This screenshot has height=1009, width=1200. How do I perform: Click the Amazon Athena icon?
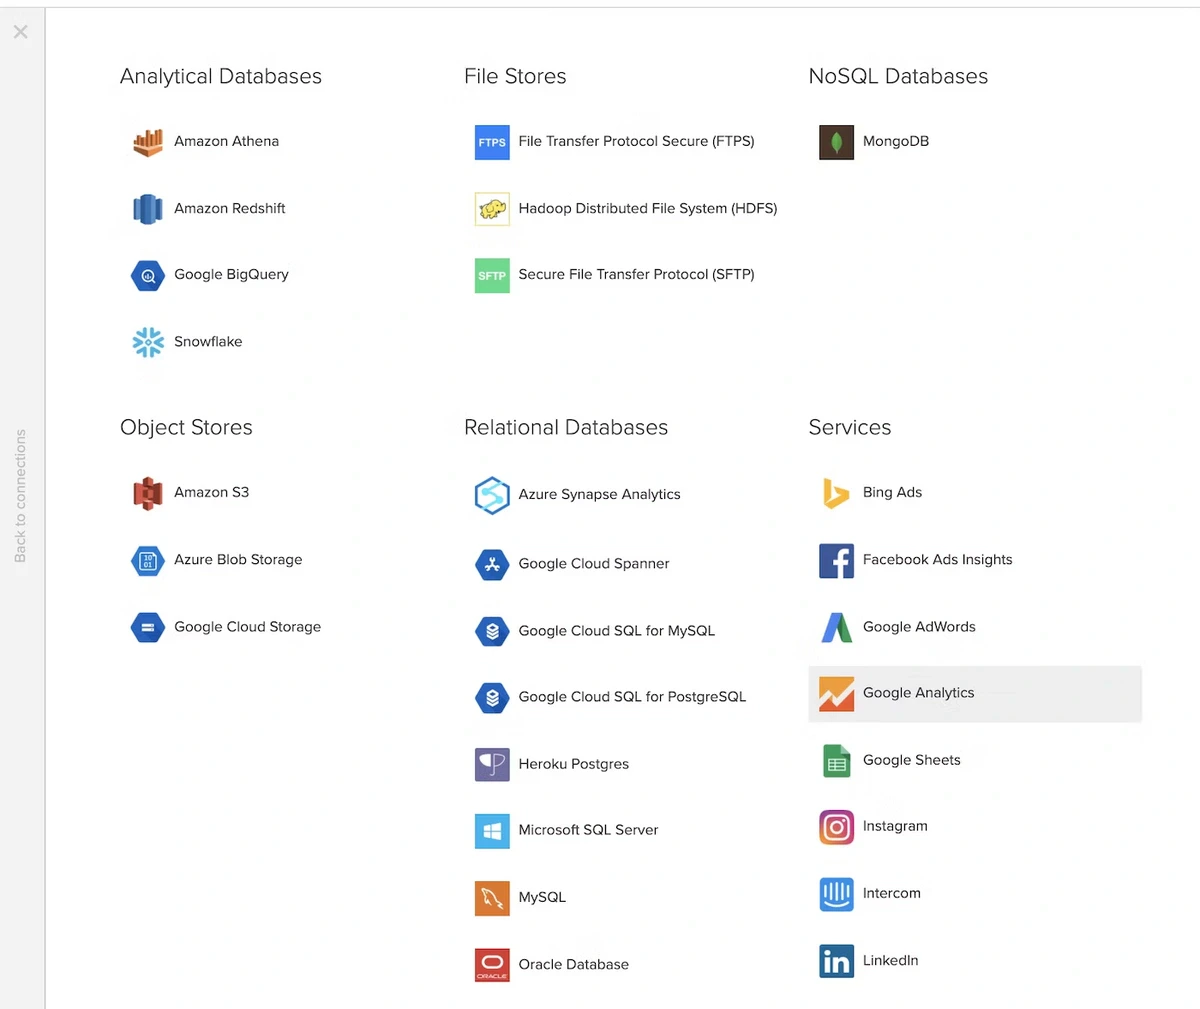coord(148,142)
